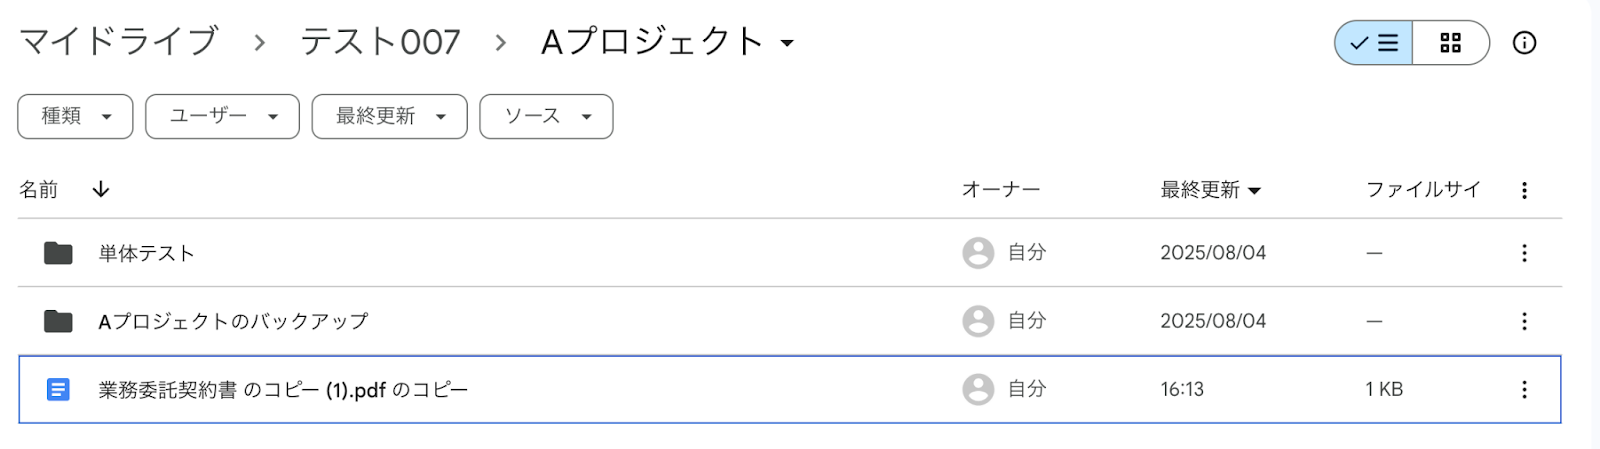This screenshot has height=449, width=1600.
Task: Open the 種類 filter dropdown
Action: [75, 116]
